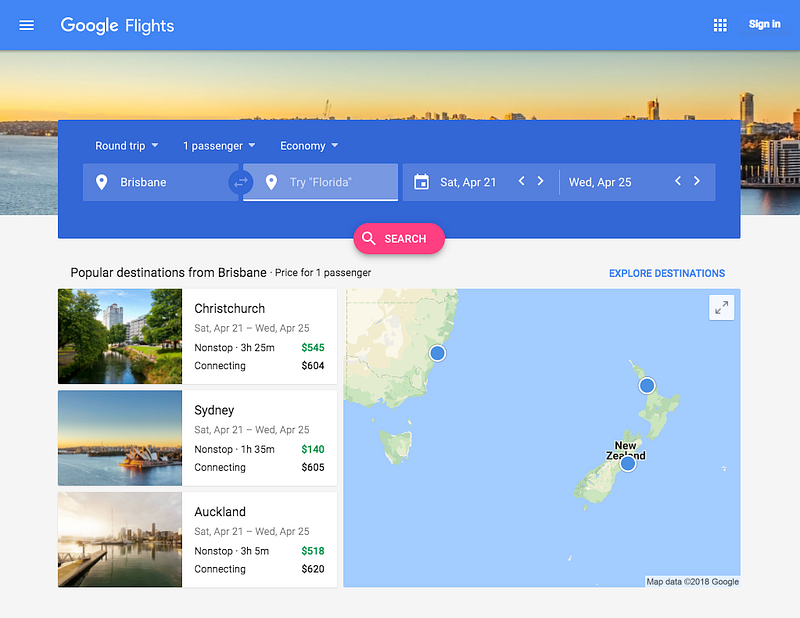Select the Auckland destination title
Screen dimensions: 800x618
[x=220, y=512]
